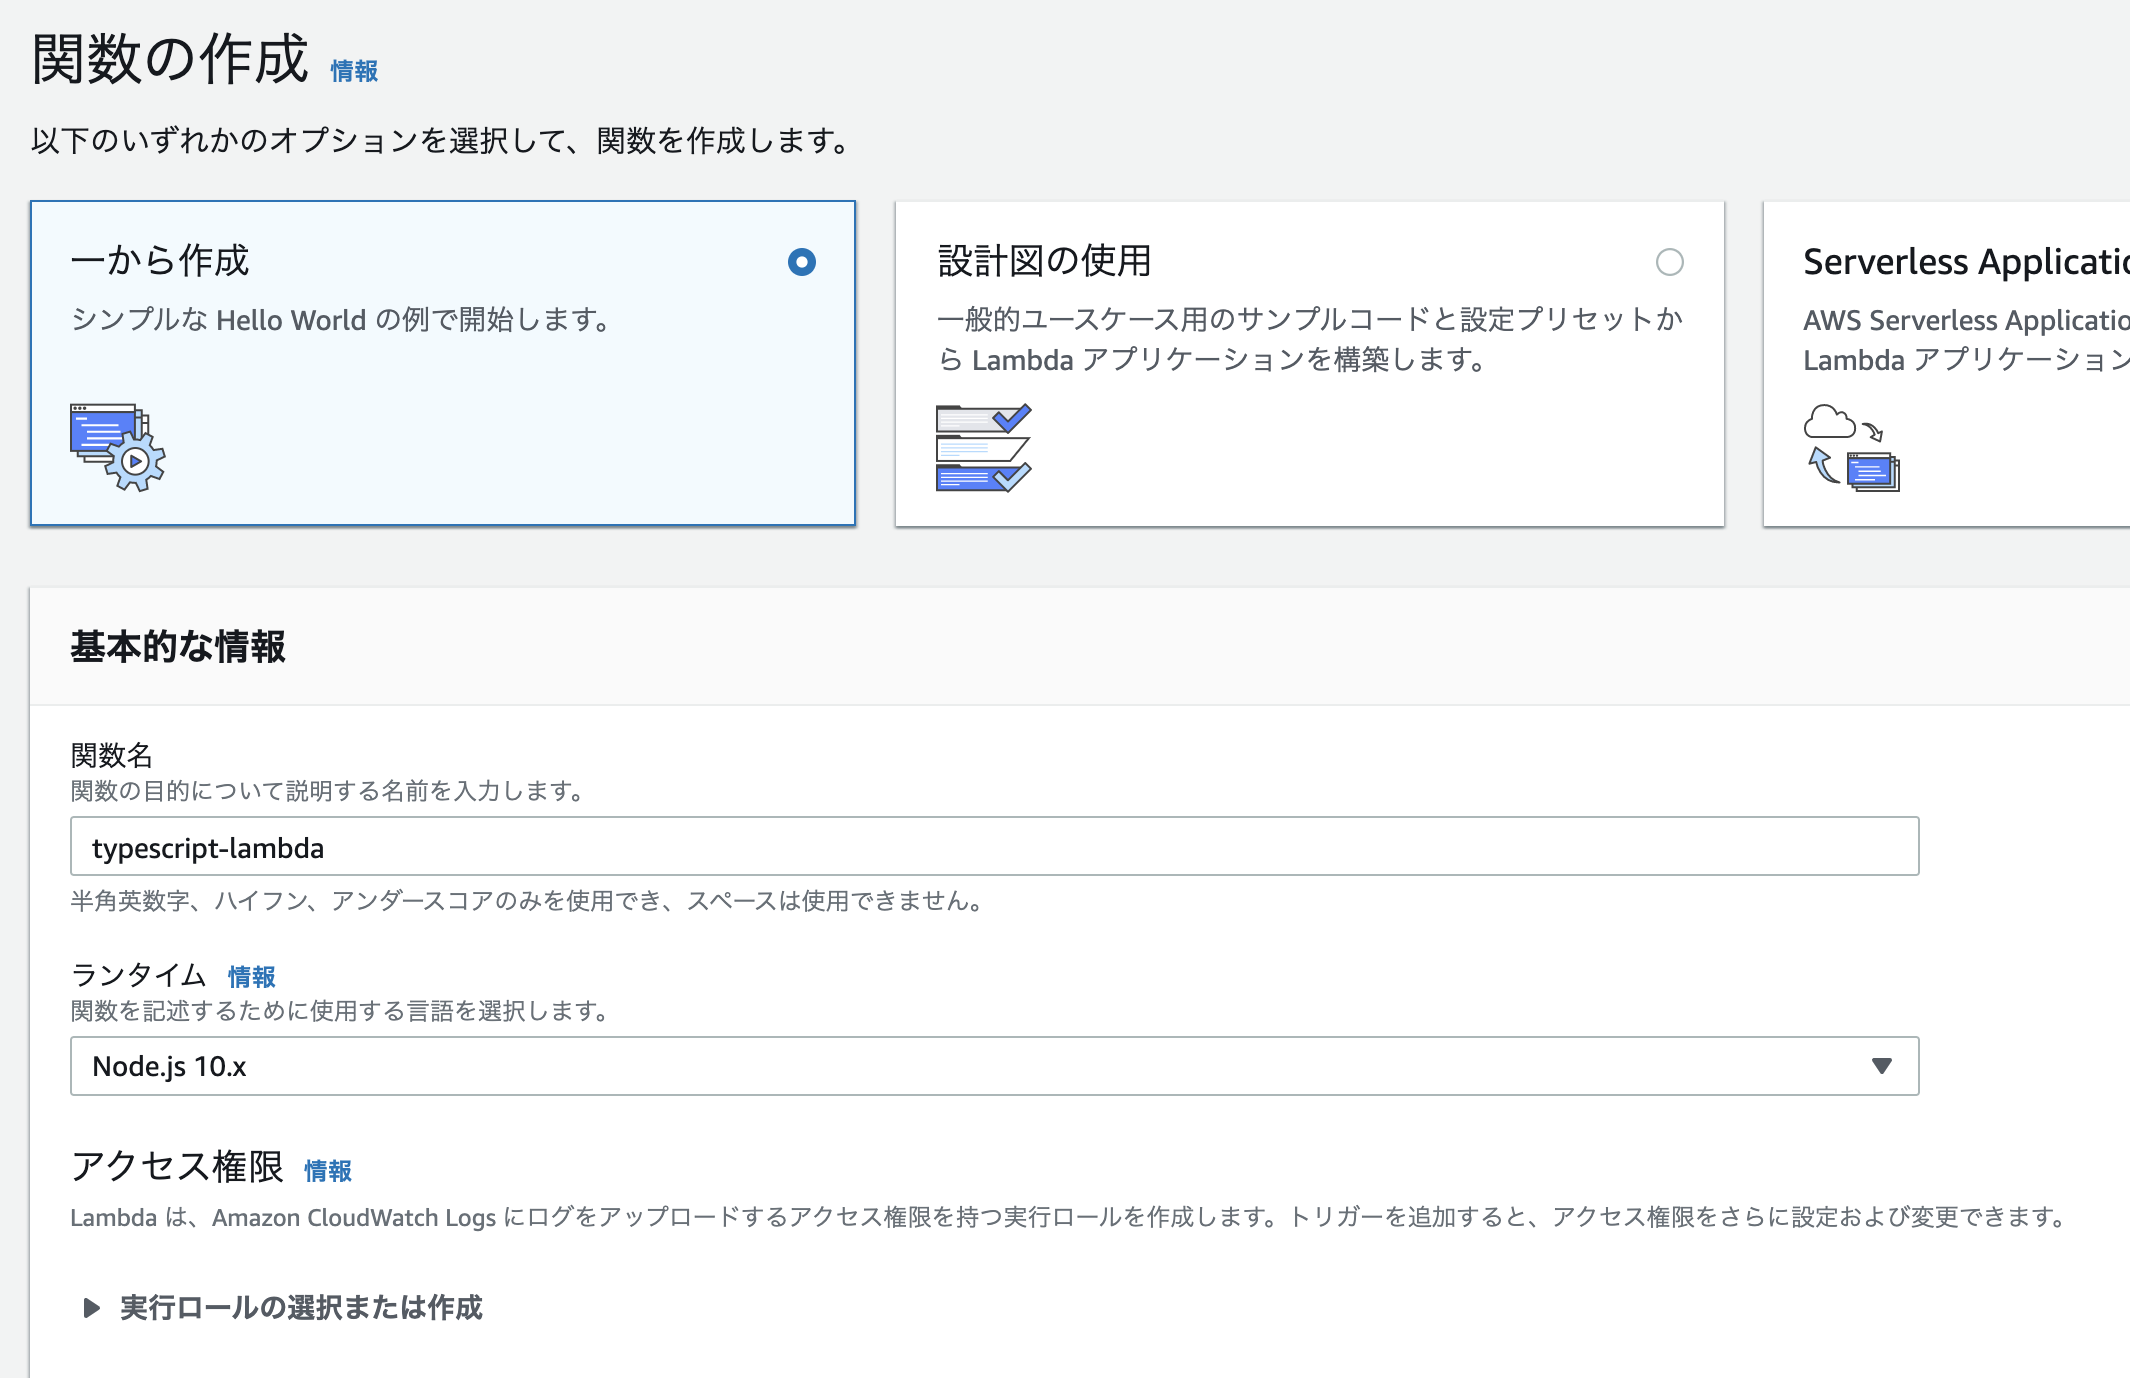The width and height of the screenshot is (2130, 1378).
Task: Click the Serverless Application Repository cloud icon
Action: click(1851, 447)
